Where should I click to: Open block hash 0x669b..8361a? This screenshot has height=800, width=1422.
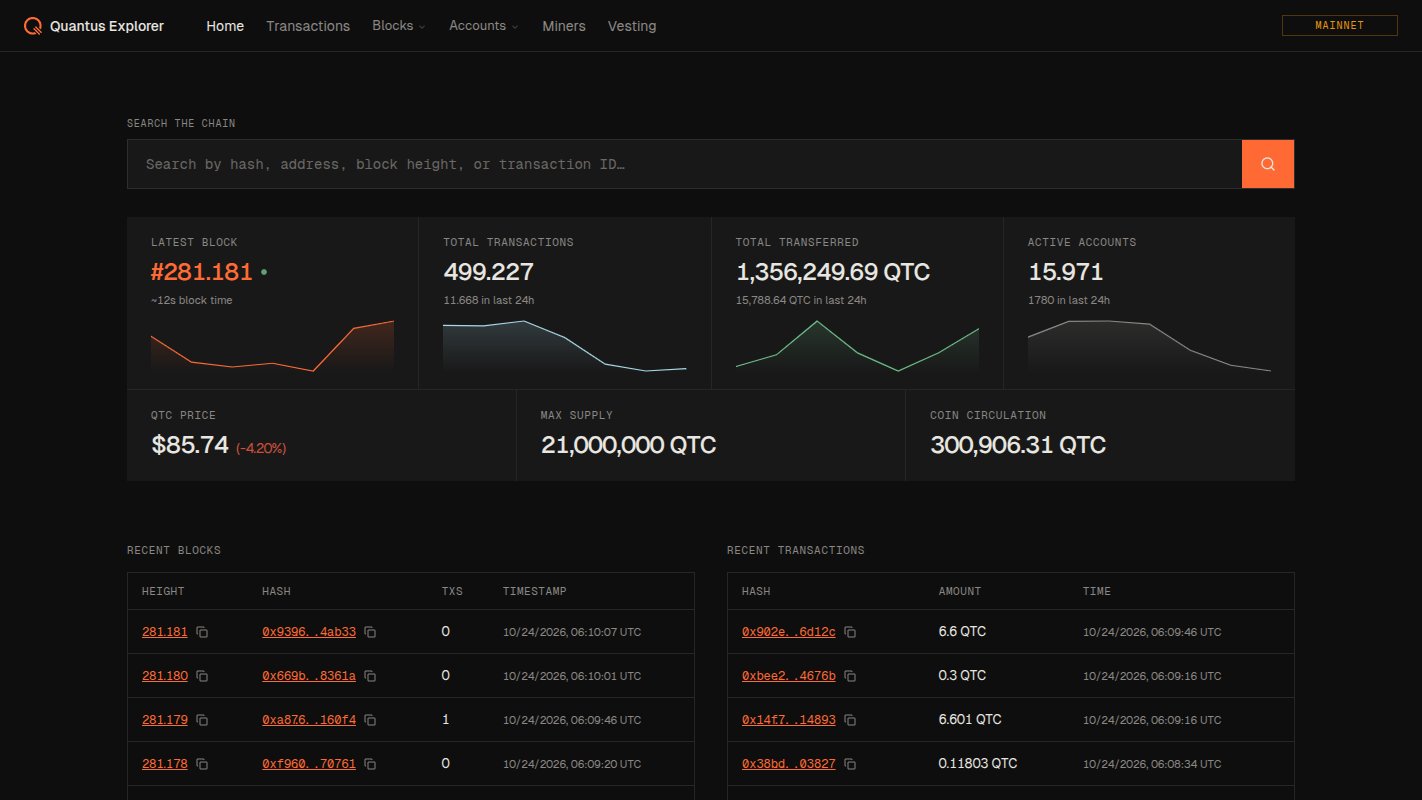(x=309, y=676)
